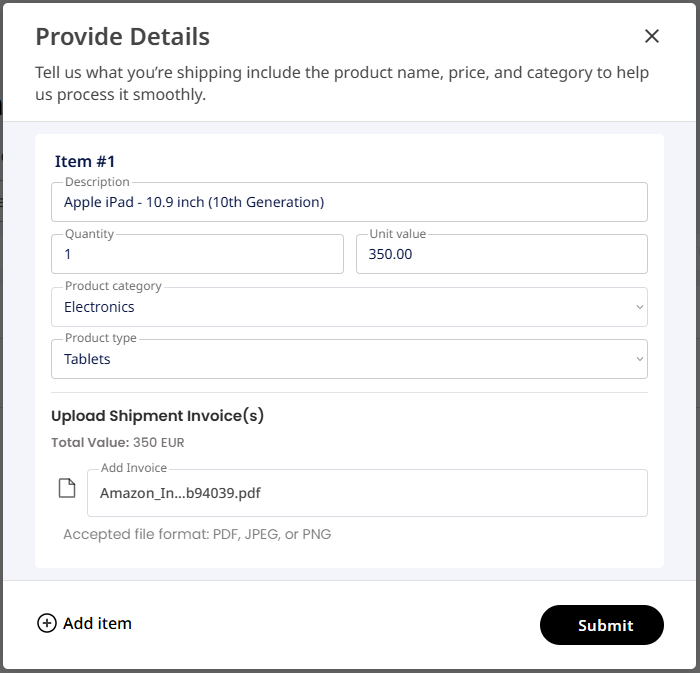Click the Product type chevron arrow
This screenshot has height=673, width=700.
click(640, 359)
